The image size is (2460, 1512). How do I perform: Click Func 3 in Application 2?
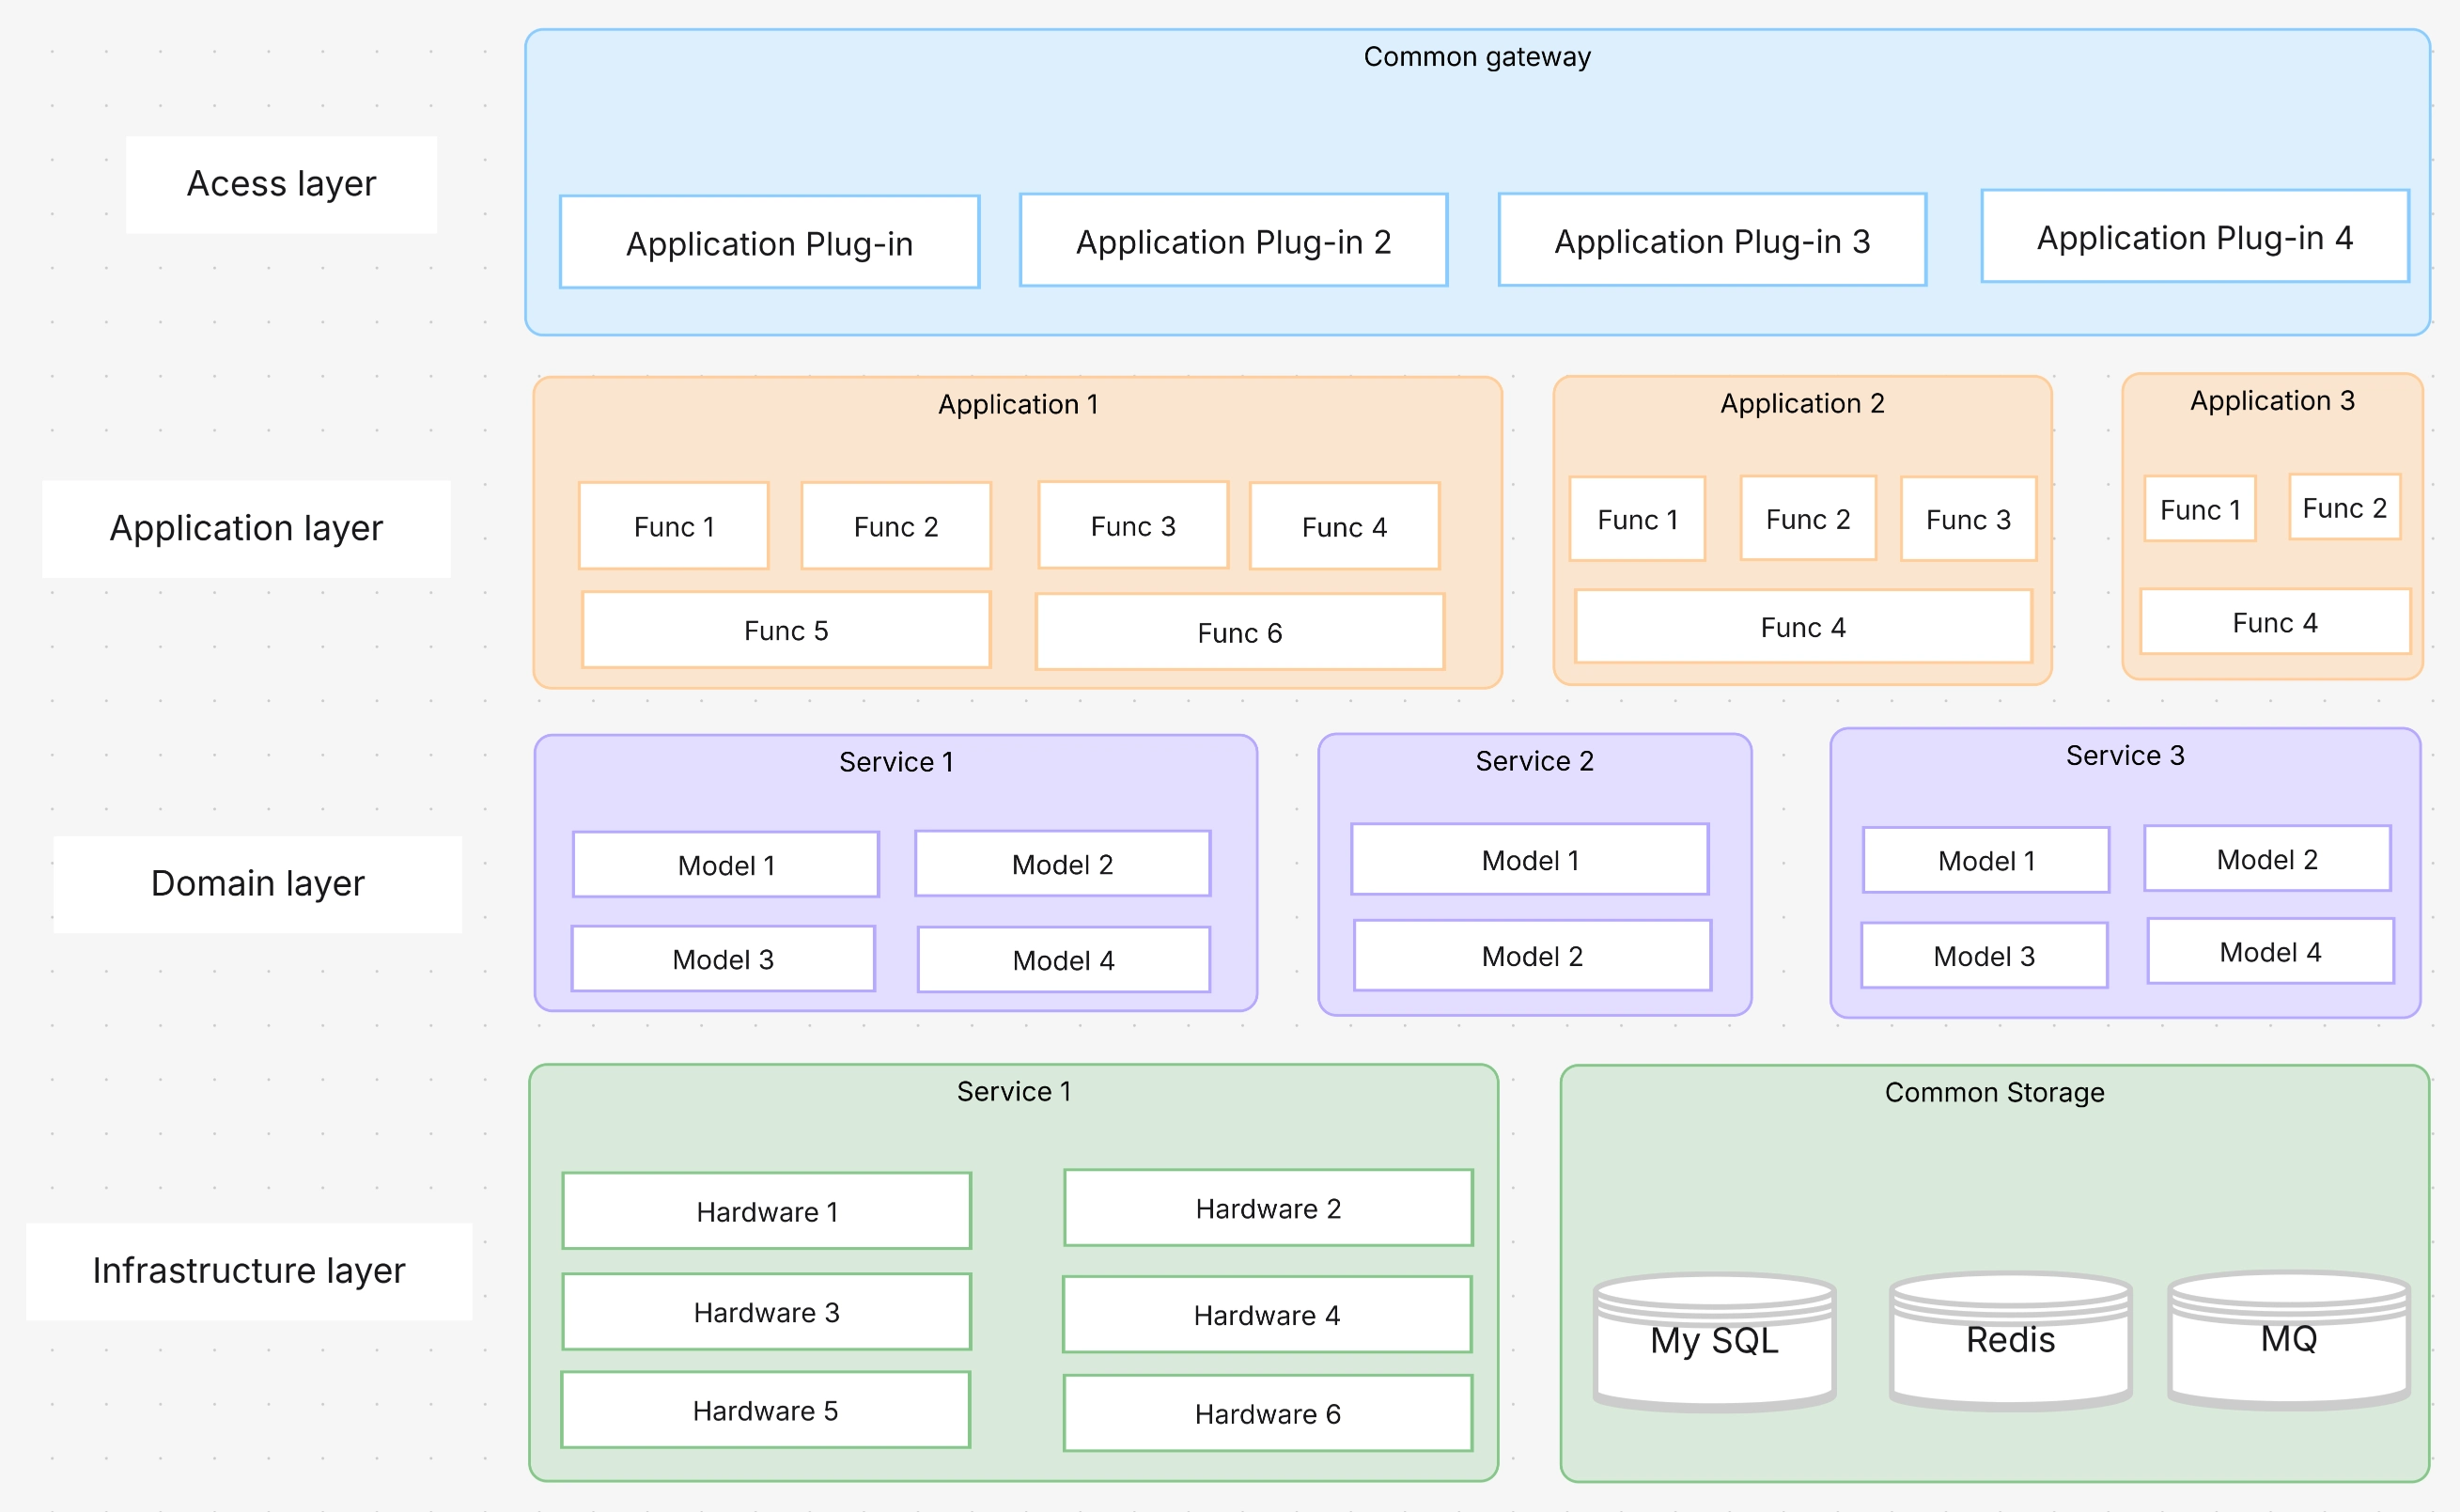[x=1967, y=519]
